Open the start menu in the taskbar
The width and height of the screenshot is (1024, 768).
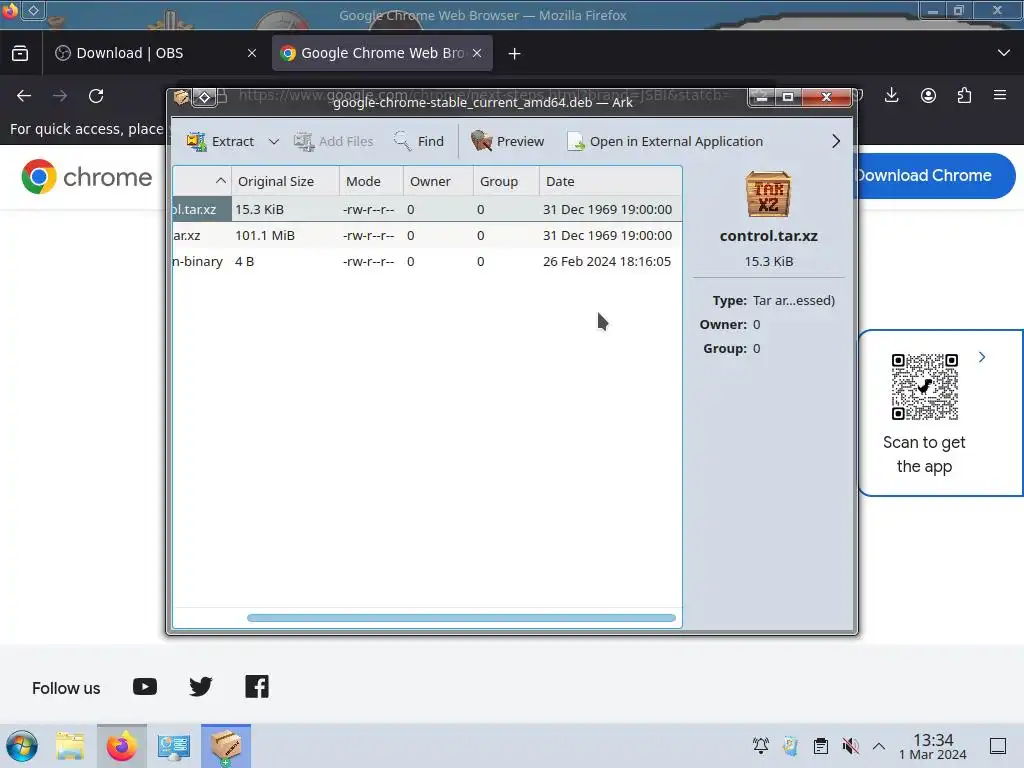22,746
